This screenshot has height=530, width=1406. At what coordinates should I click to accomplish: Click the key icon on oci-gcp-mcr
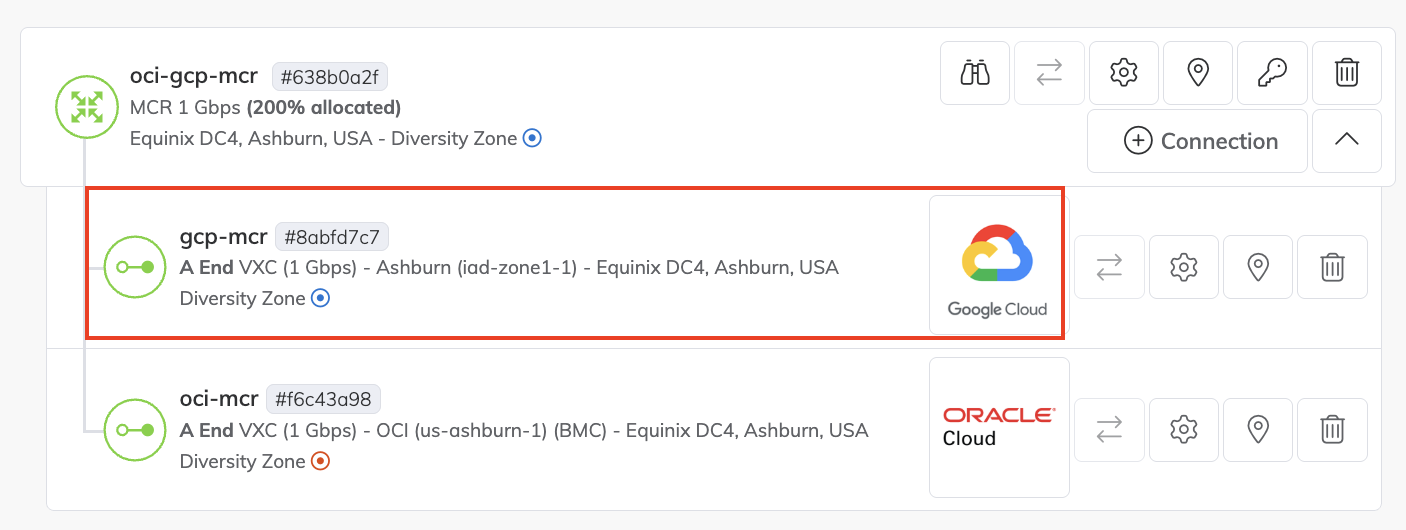[x=1272, y=73]
